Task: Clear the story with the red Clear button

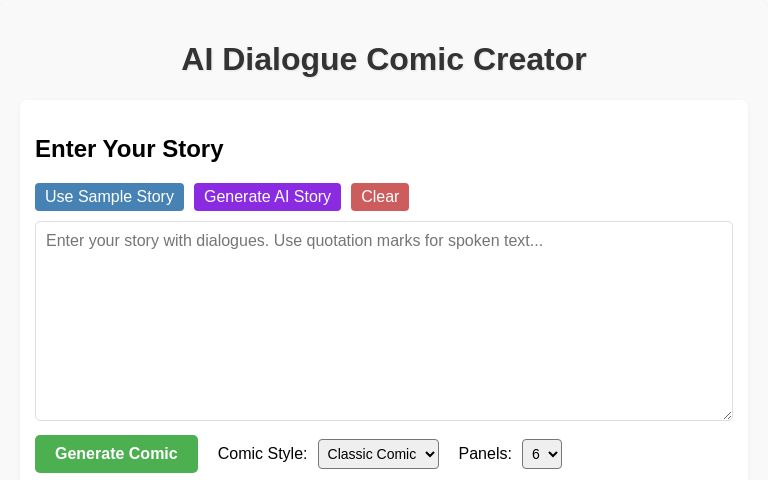Action: coord(380,197)
